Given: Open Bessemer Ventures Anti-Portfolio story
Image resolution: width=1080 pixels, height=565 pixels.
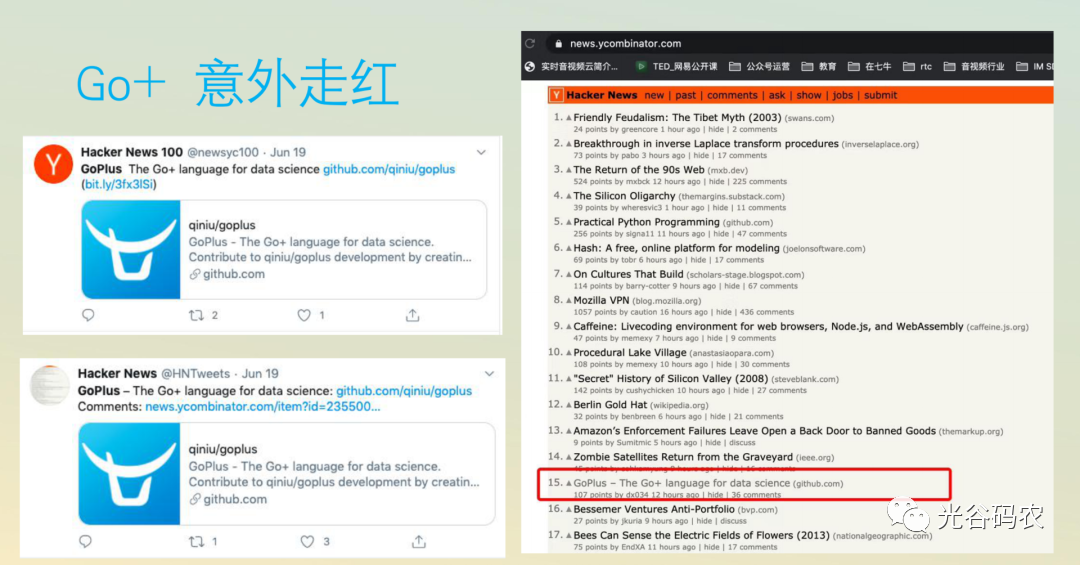Looking at the screenshot, I should point(654,510).
